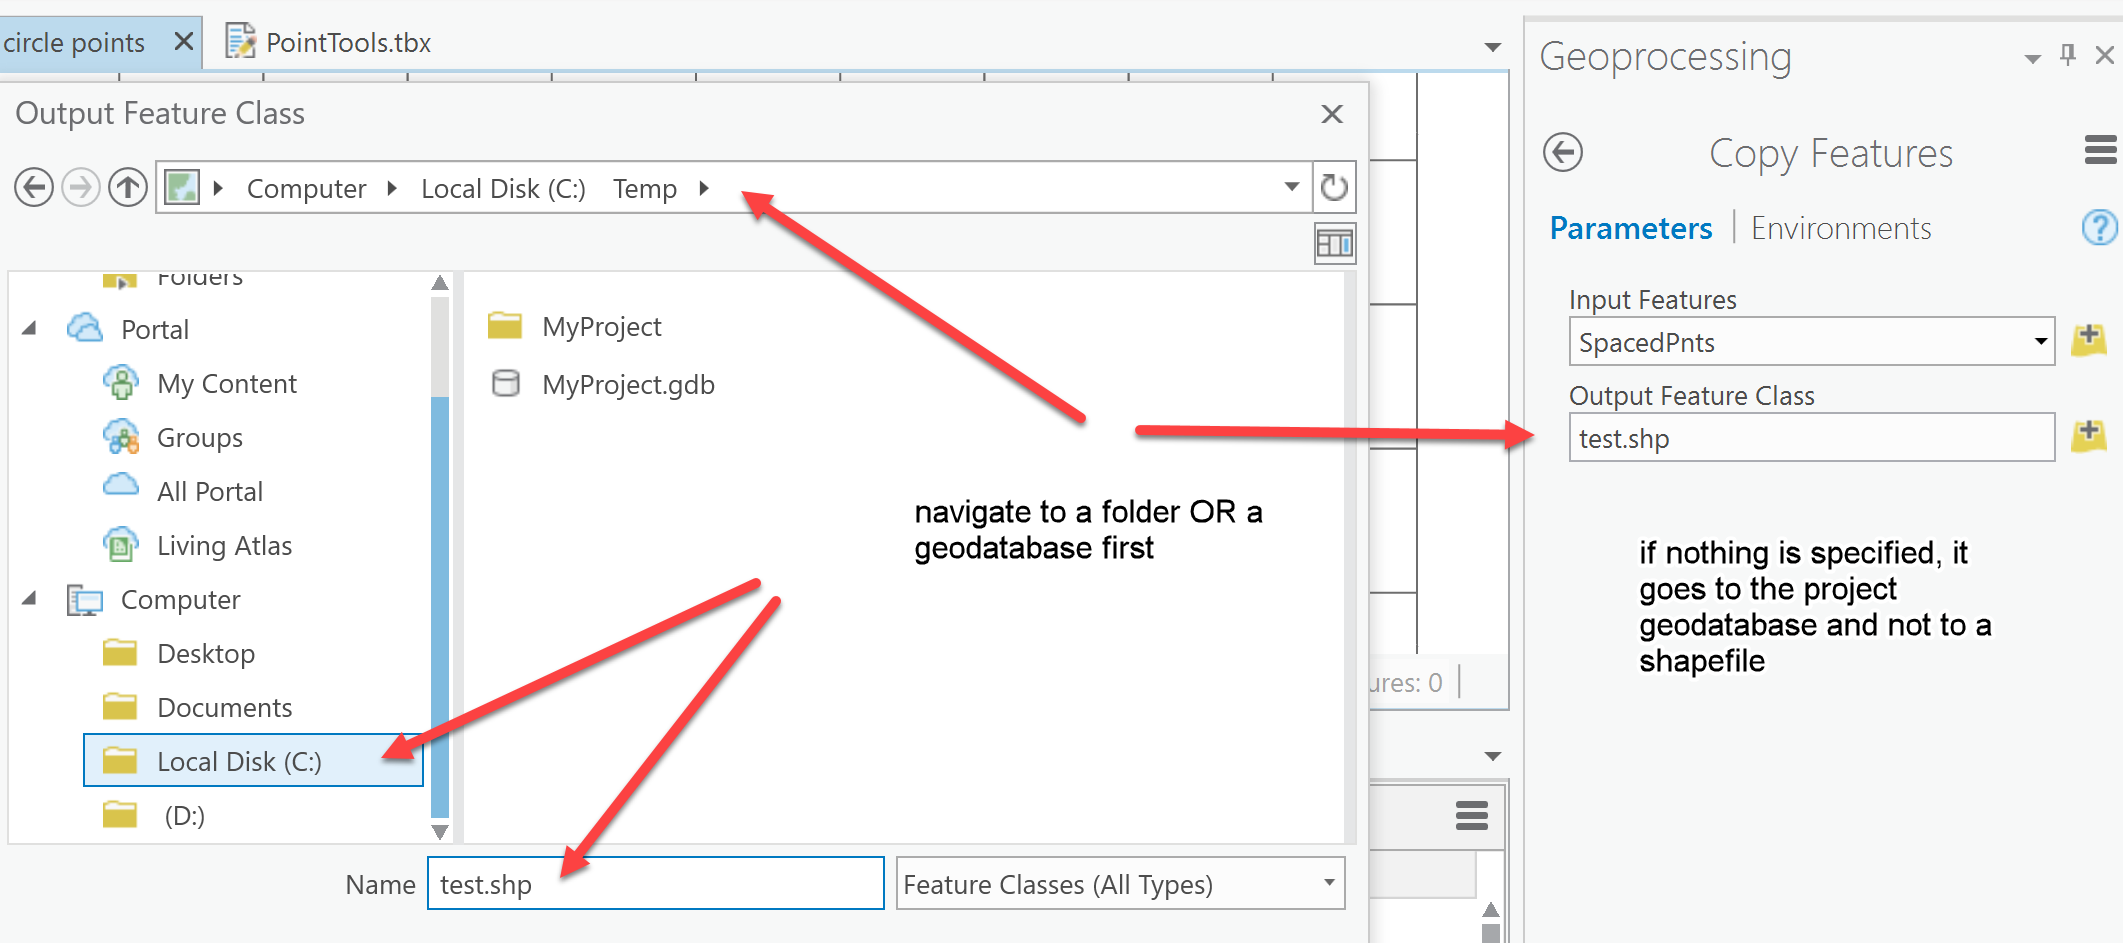The height and width of the screenshot is (943, 2123).
Task: Browse for Output Feature Class location
Action: click(2089, 436)
